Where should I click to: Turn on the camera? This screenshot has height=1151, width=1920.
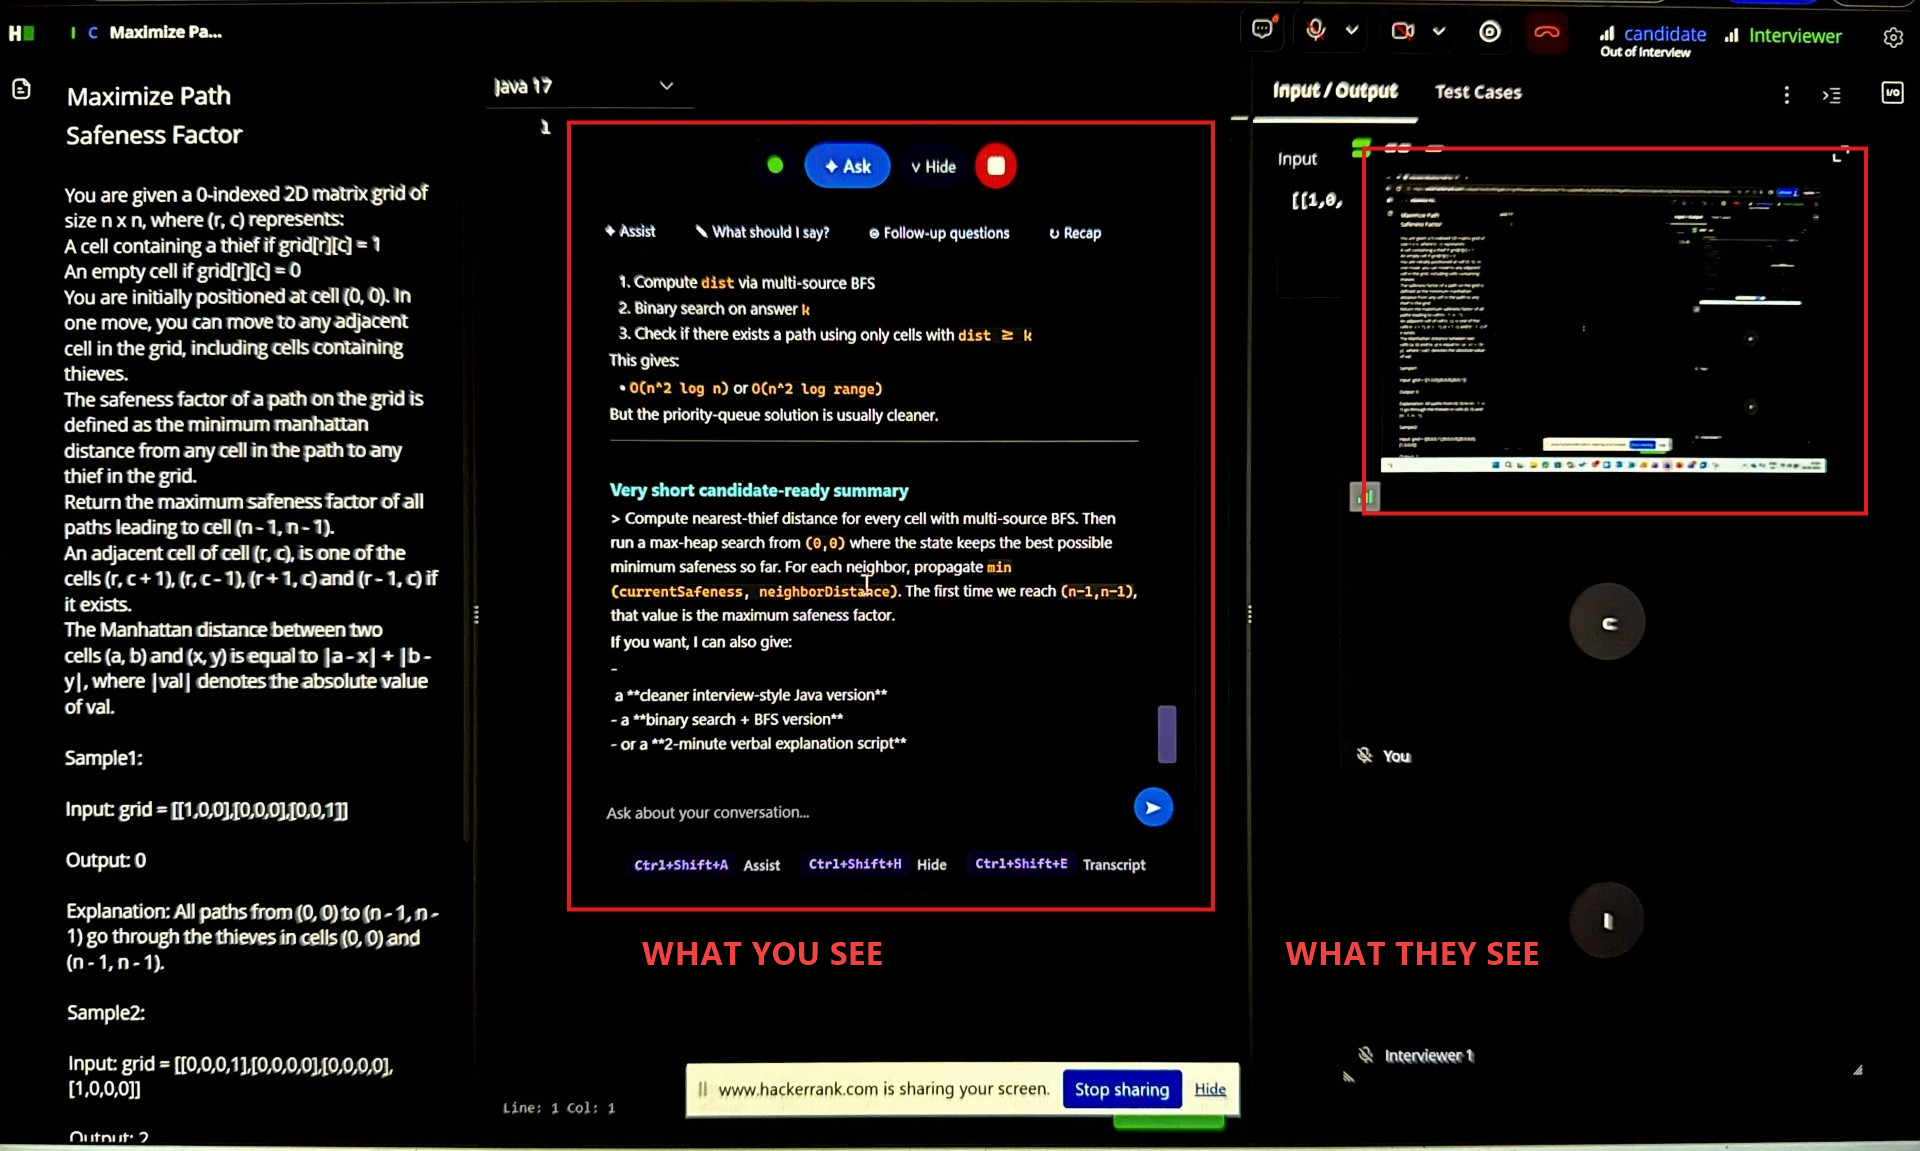pos(1404,31)
